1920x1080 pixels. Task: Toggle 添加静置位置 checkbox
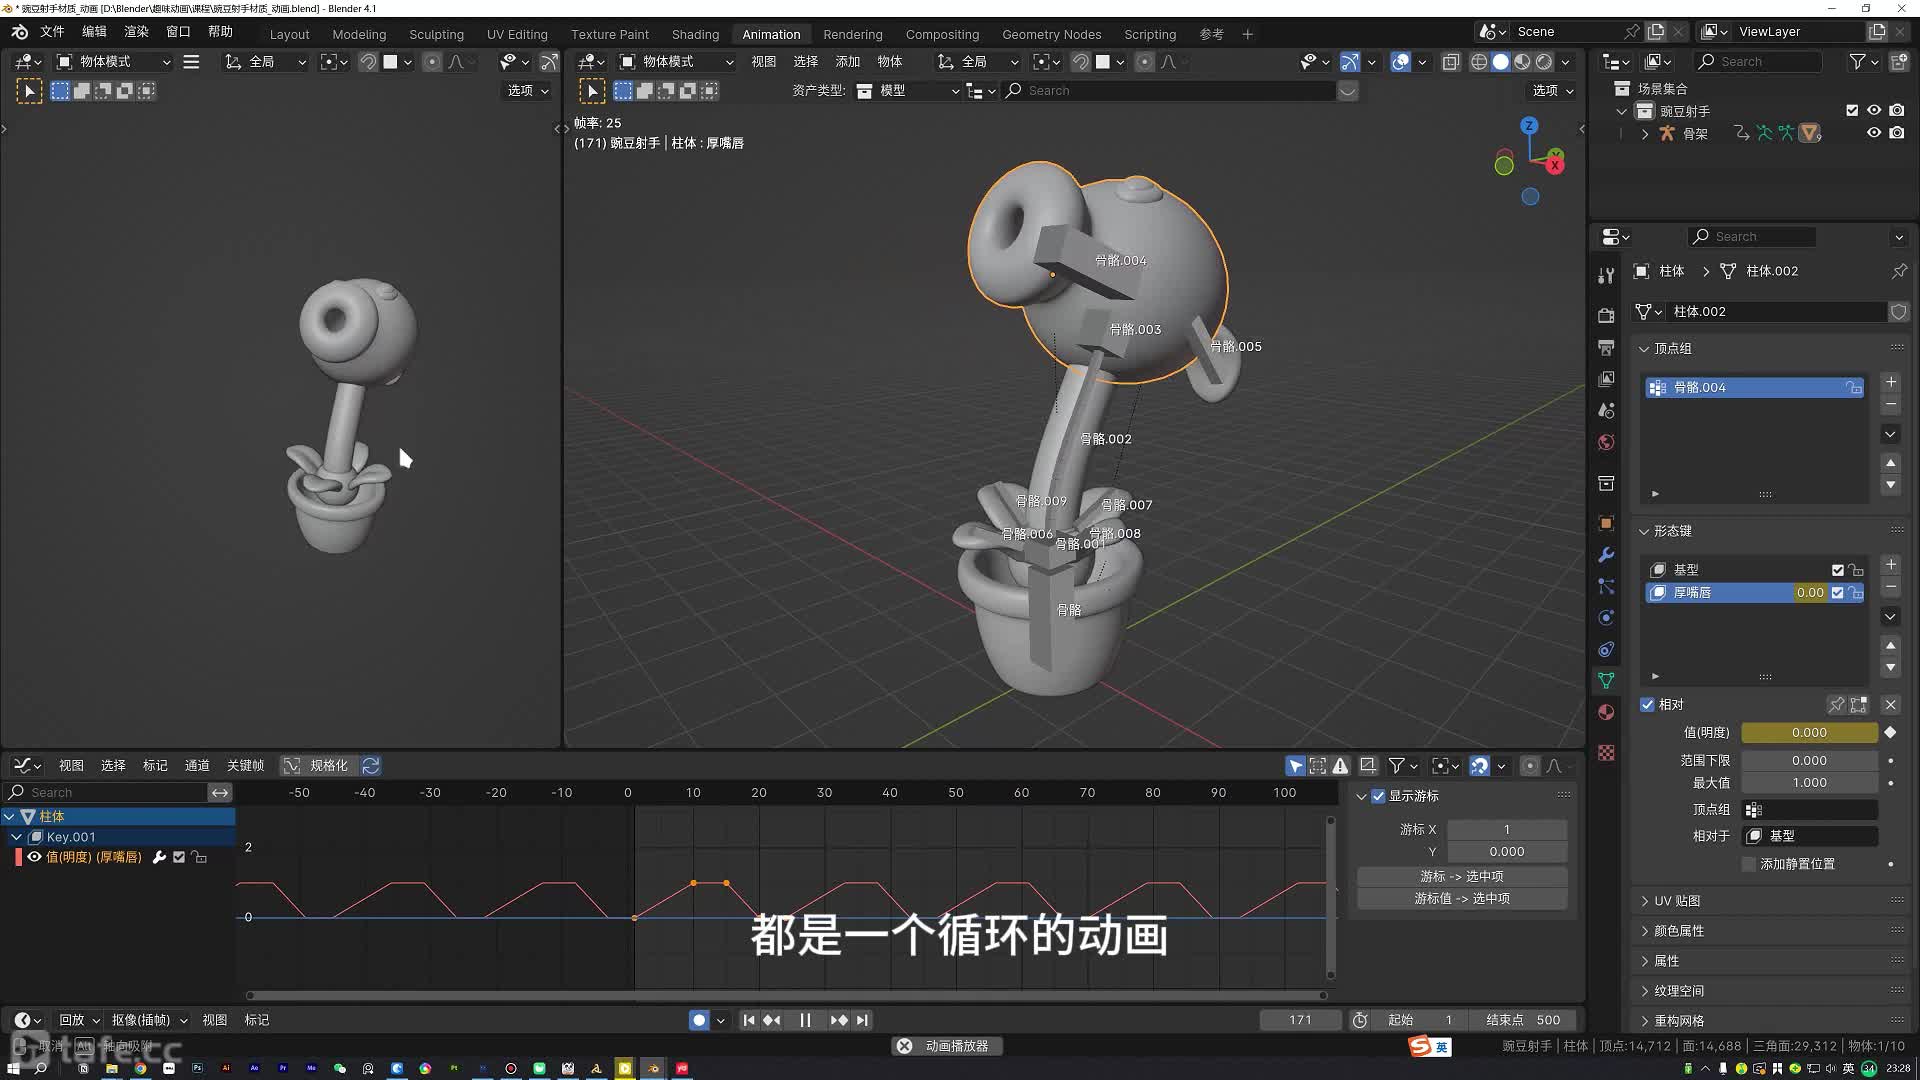click(x=1748, y=864)
